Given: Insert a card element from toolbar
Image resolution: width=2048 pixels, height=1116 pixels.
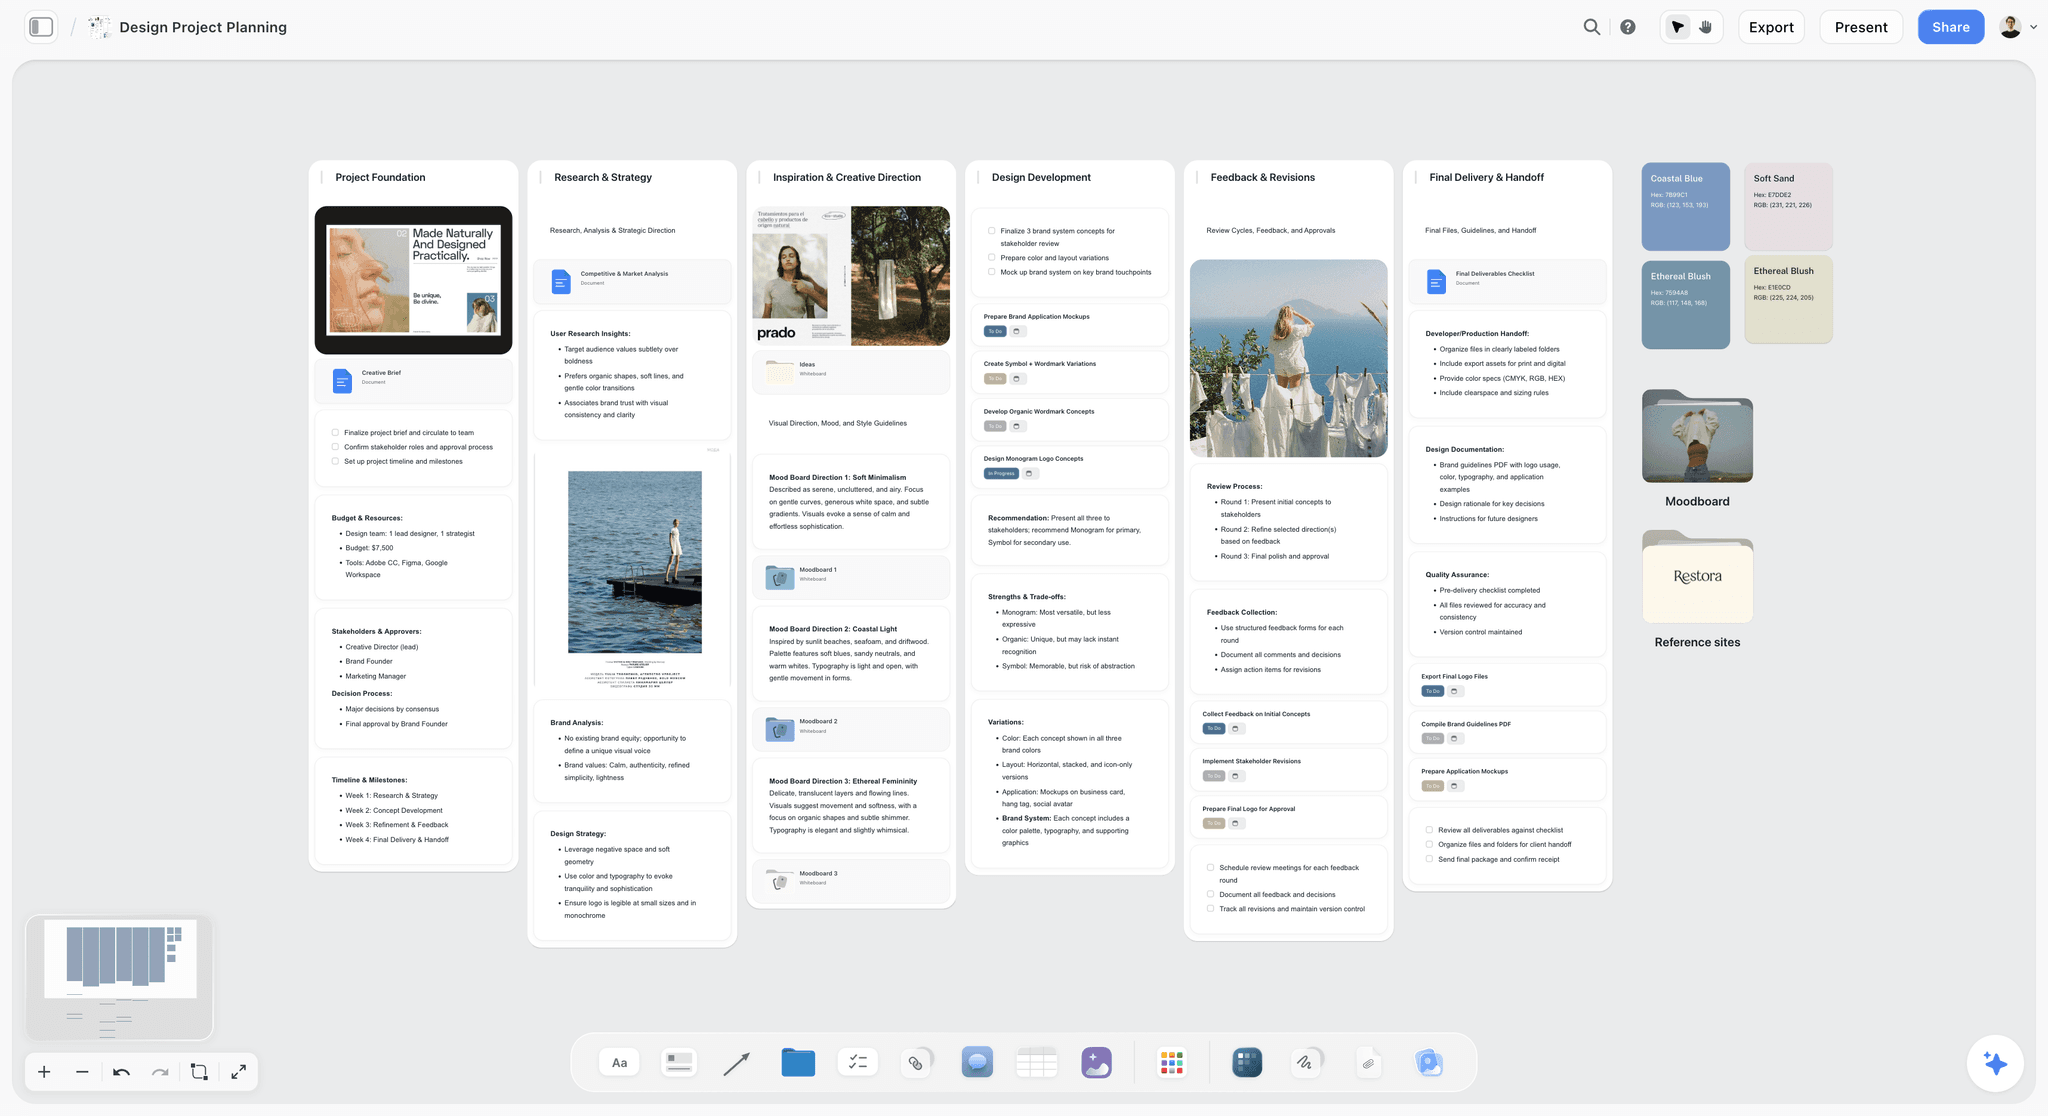Looking at the screenshot, I should [x=679, y=1062].
